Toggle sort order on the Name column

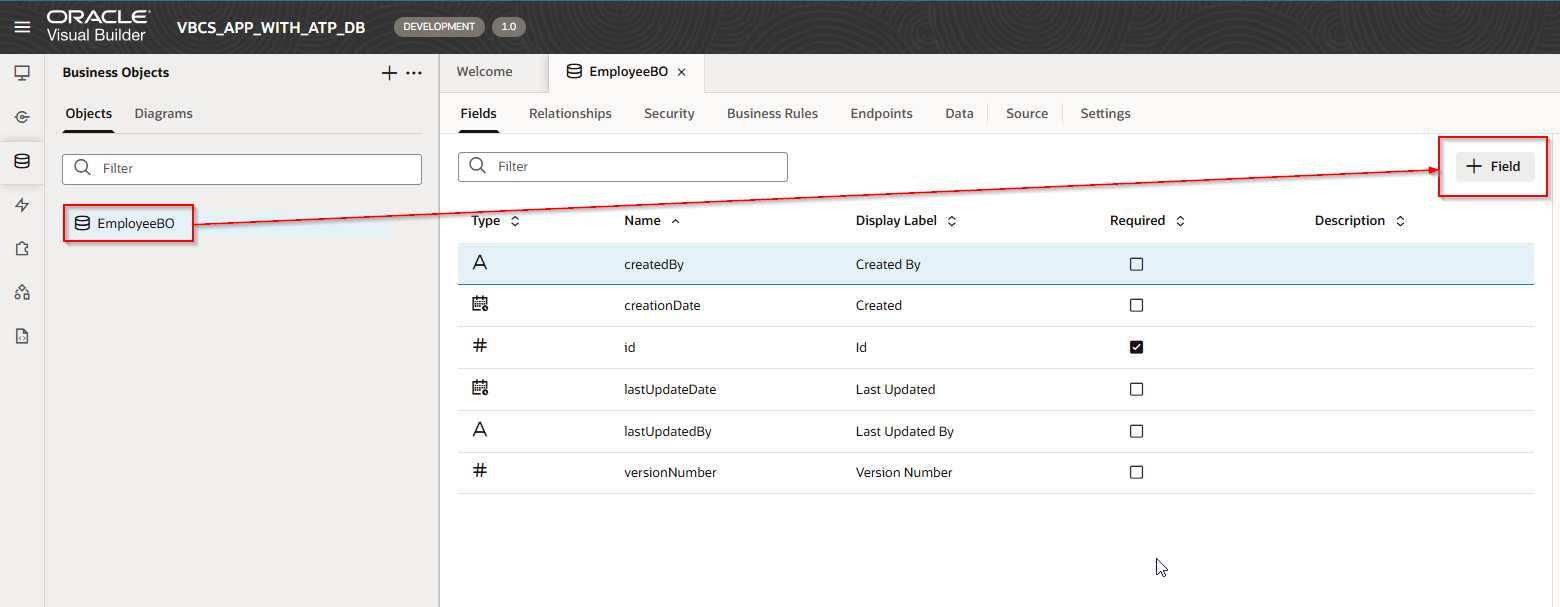click(x=651, y=221)
